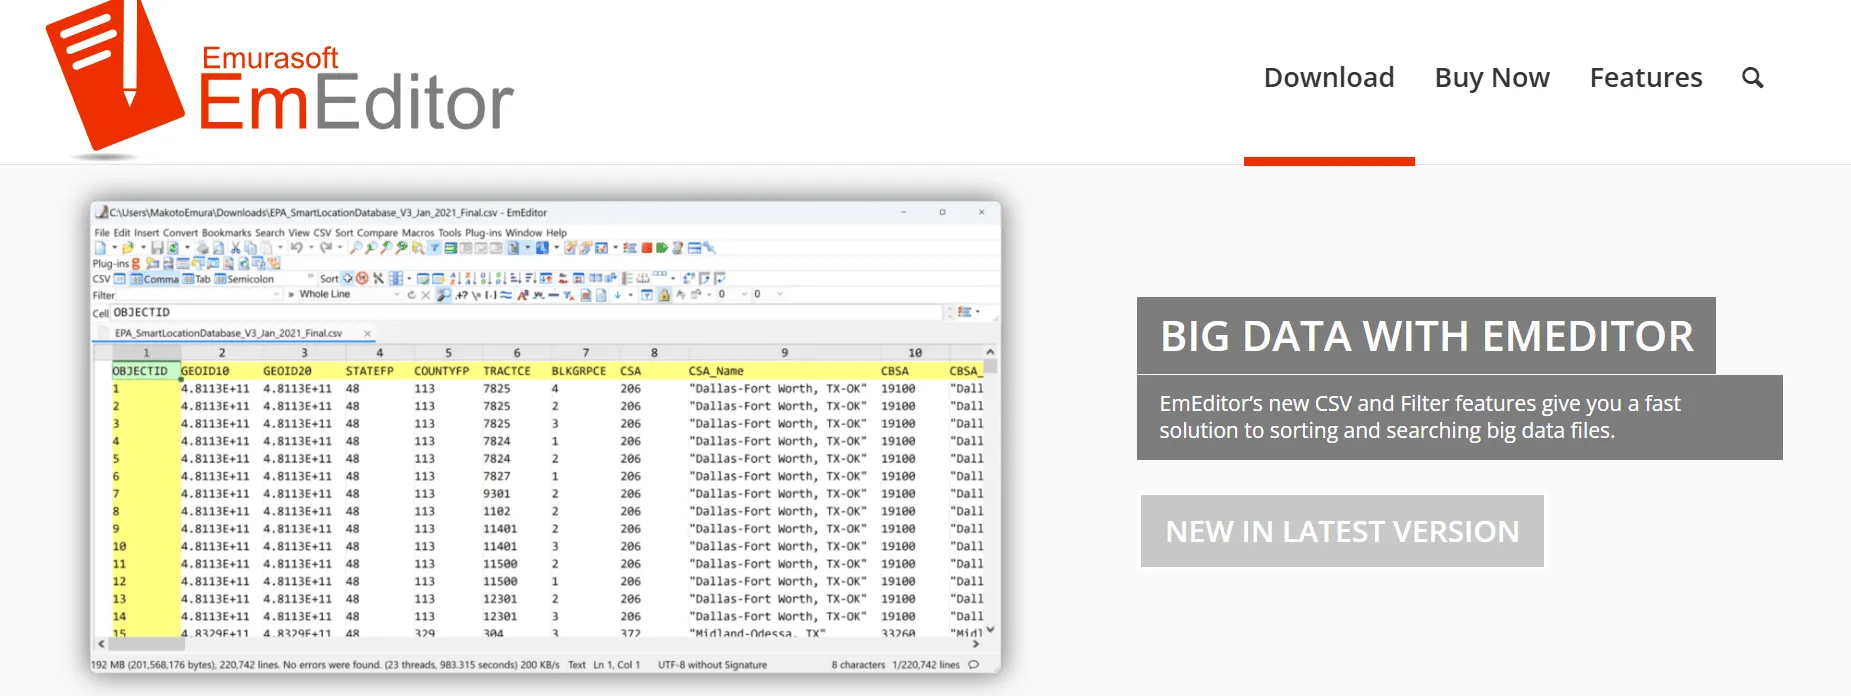Viewport: 1851px width, 696px height.
Task: Toggle the Semicolon CSV mode button
Action: (x=244, y=279)
